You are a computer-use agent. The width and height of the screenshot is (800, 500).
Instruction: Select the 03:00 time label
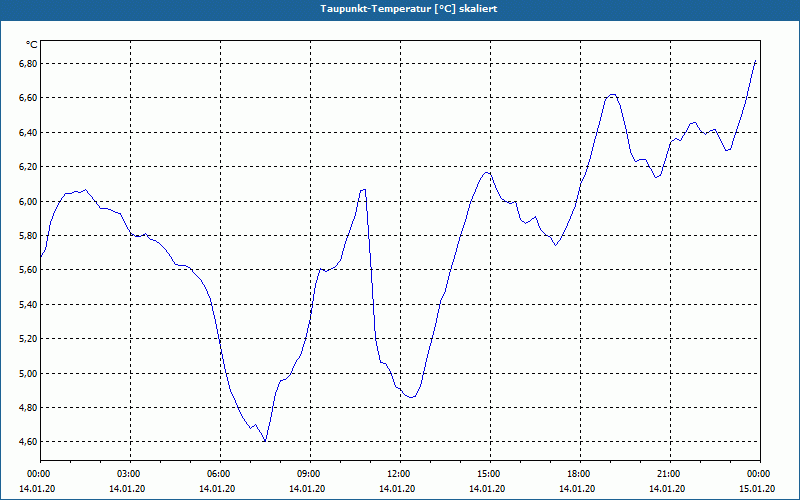[x=129, y=474]
